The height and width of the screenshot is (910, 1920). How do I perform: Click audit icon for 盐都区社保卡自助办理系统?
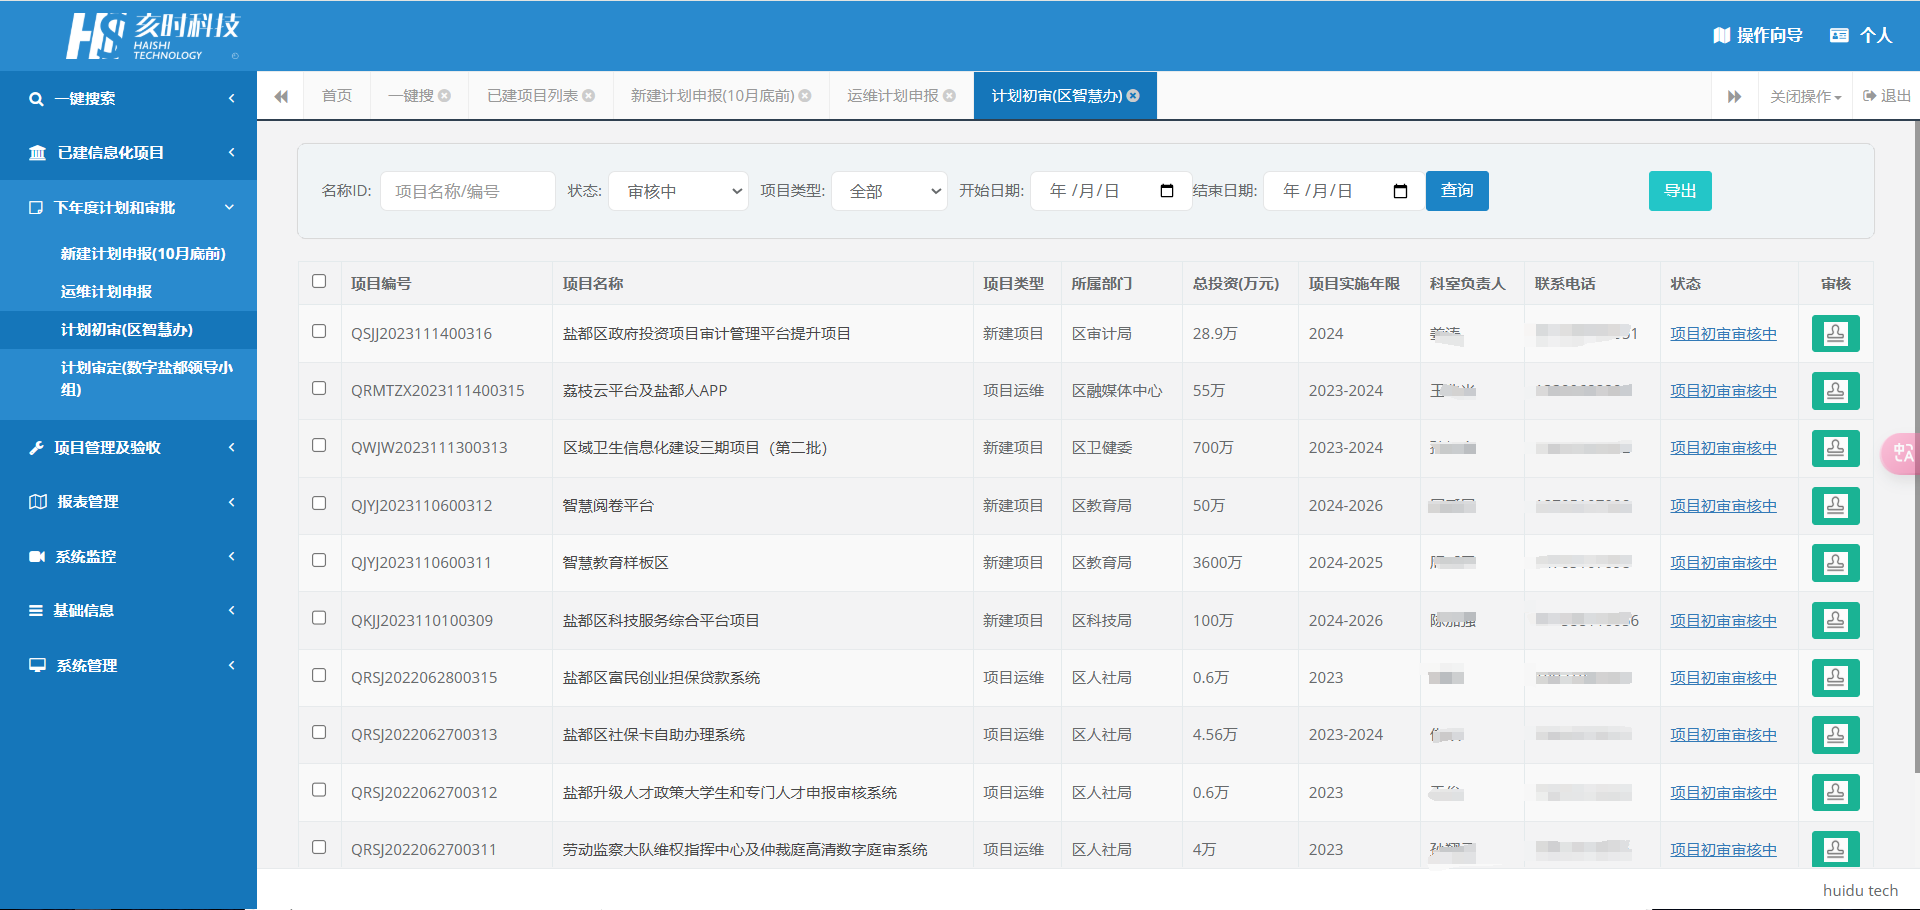click(x=1835, y=735)
